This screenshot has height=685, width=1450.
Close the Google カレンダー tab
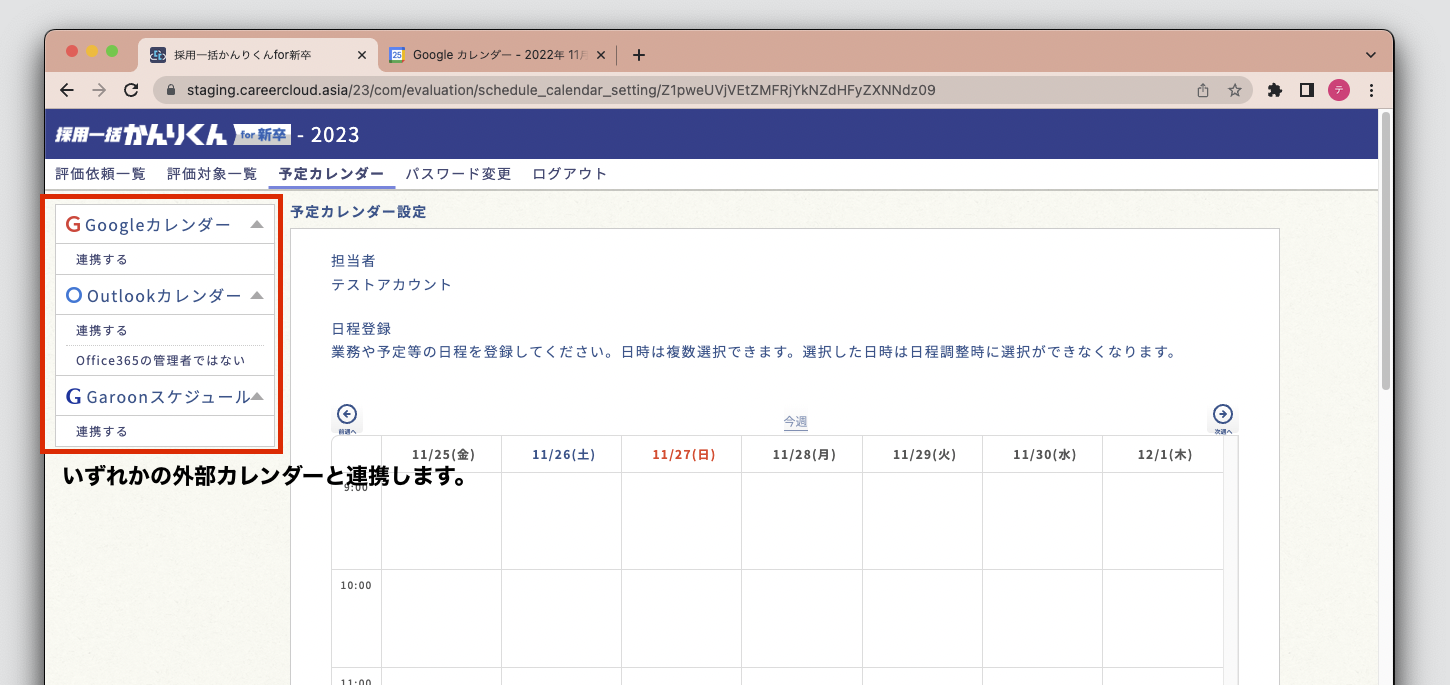coord(601,55)
